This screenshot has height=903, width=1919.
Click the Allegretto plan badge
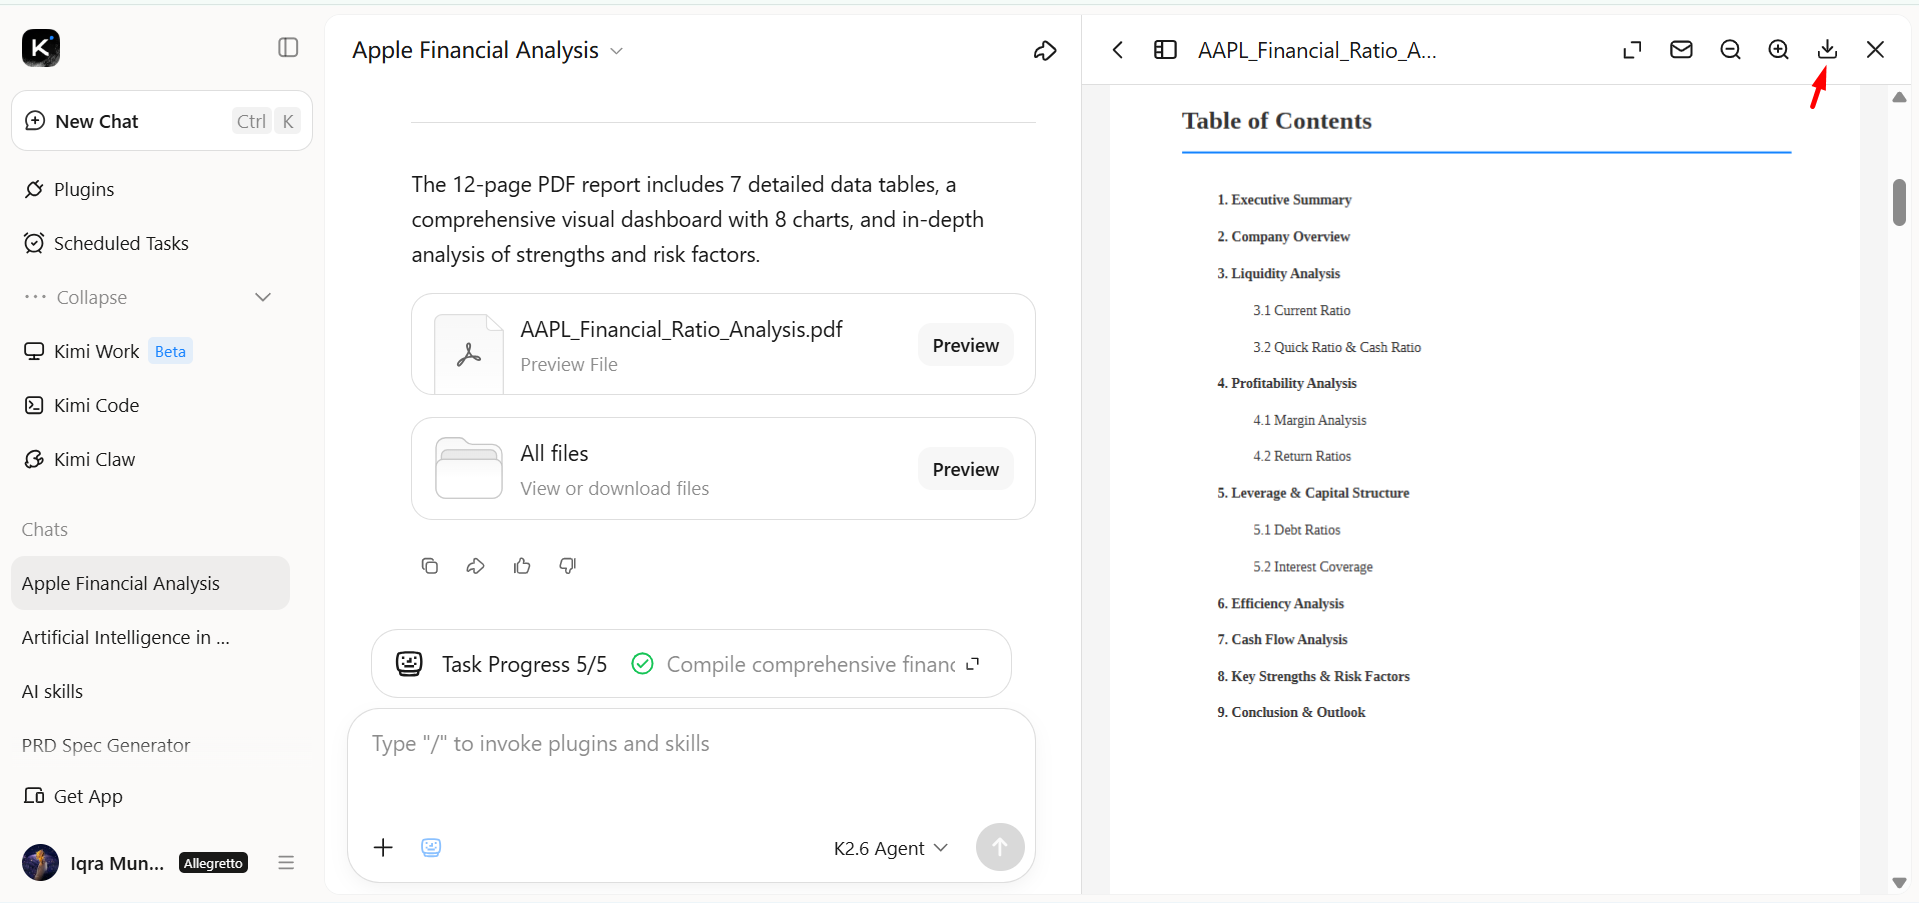click(x=213, y=863)
